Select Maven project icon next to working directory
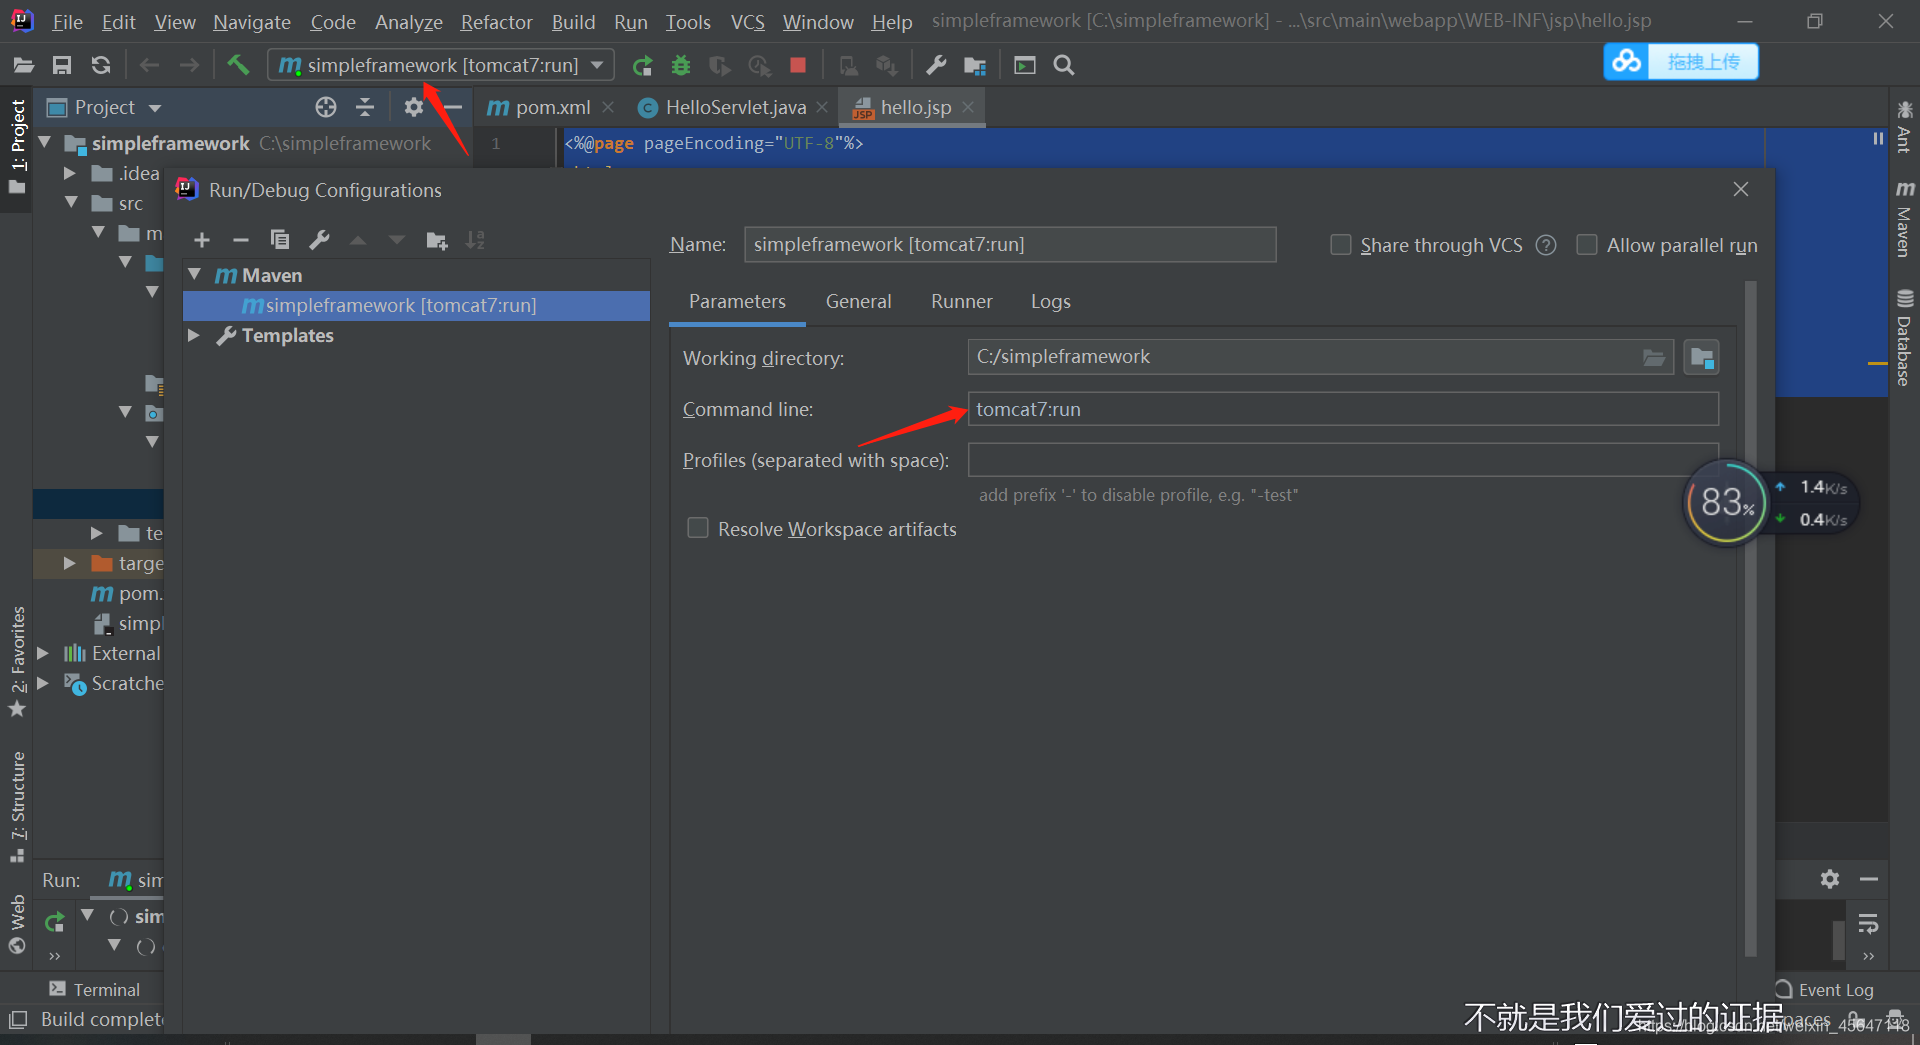 tap(1701, 357)
